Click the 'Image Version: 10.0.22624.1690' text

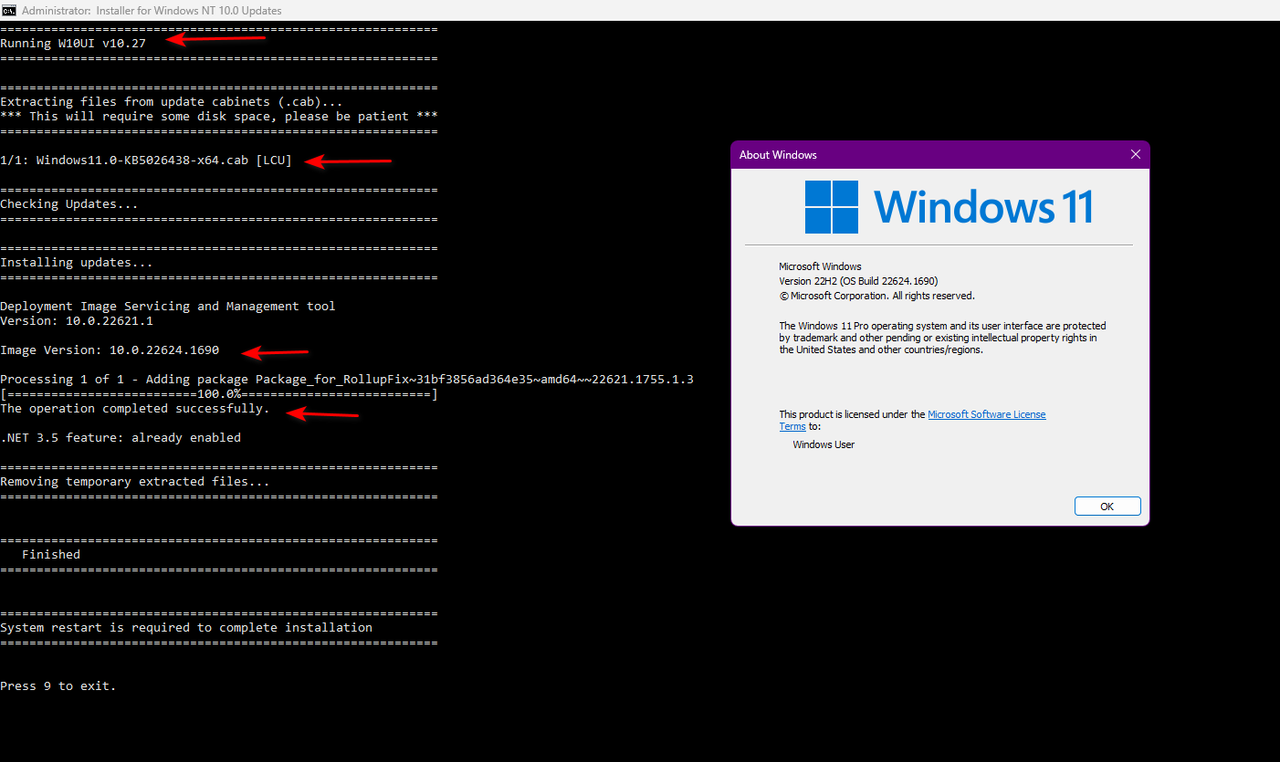(x=109, y=350)
